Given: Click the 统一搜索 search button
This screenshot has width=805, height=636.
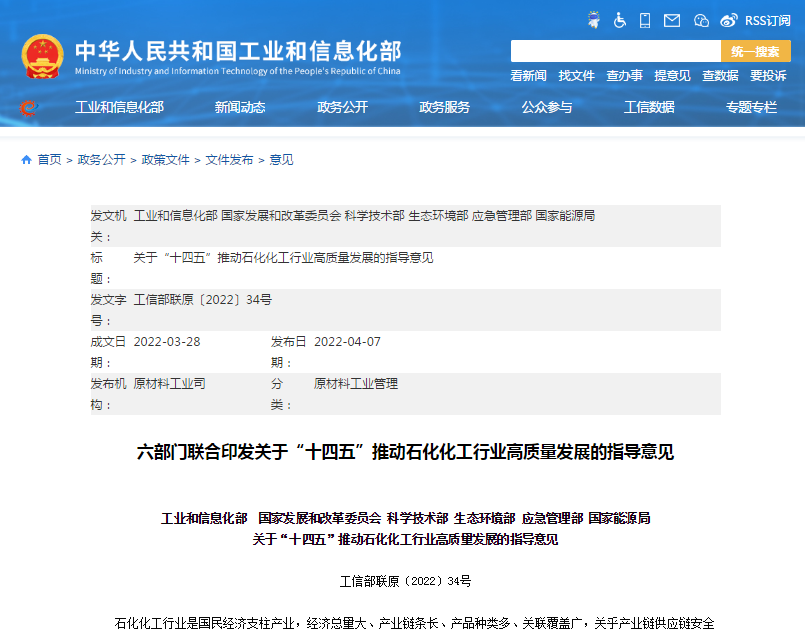Looking at the screenshot, I should coord(756,50).
